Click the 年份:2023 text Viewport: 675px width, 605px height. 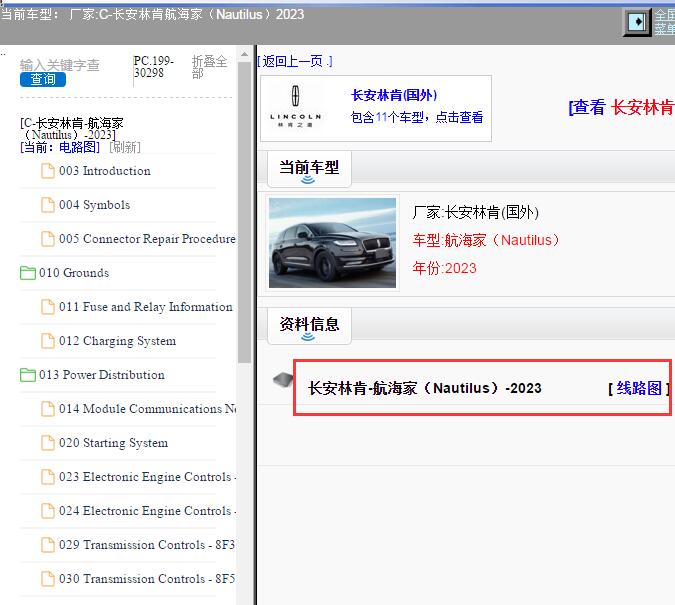444,268
